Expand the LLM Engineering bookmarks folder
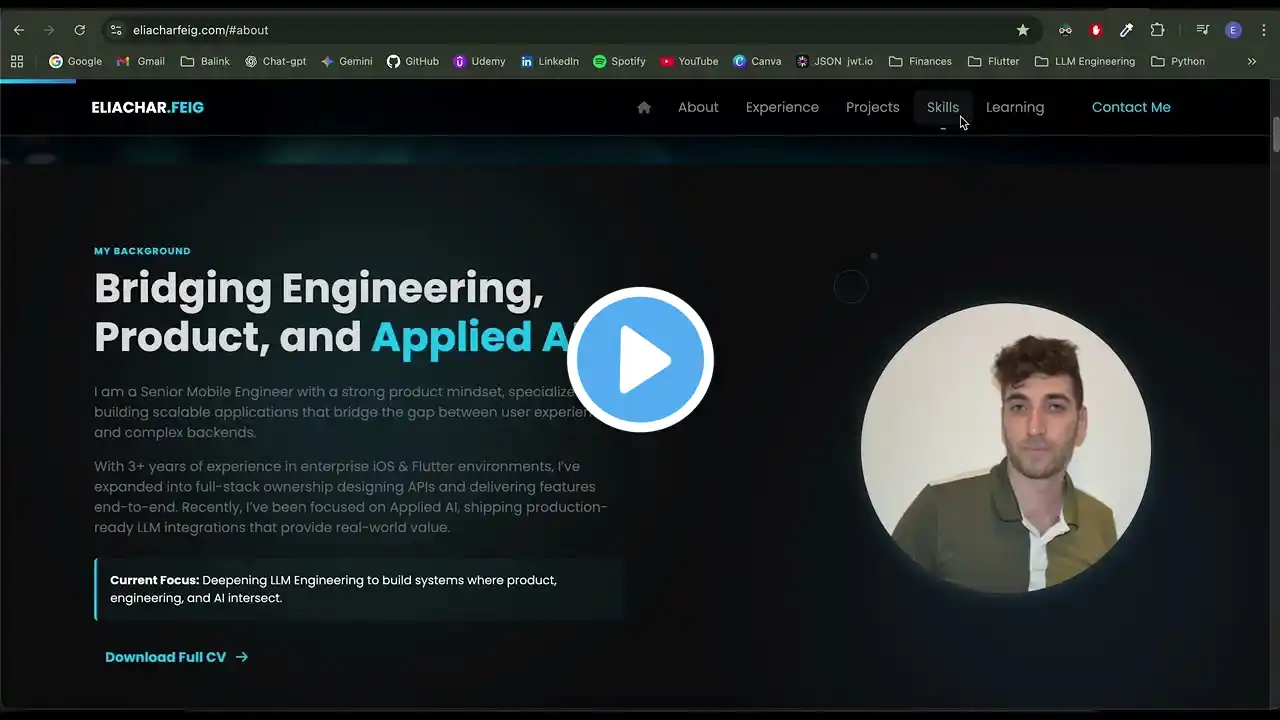This screenshot has width=1280, height=720. tap(1085, 61)
